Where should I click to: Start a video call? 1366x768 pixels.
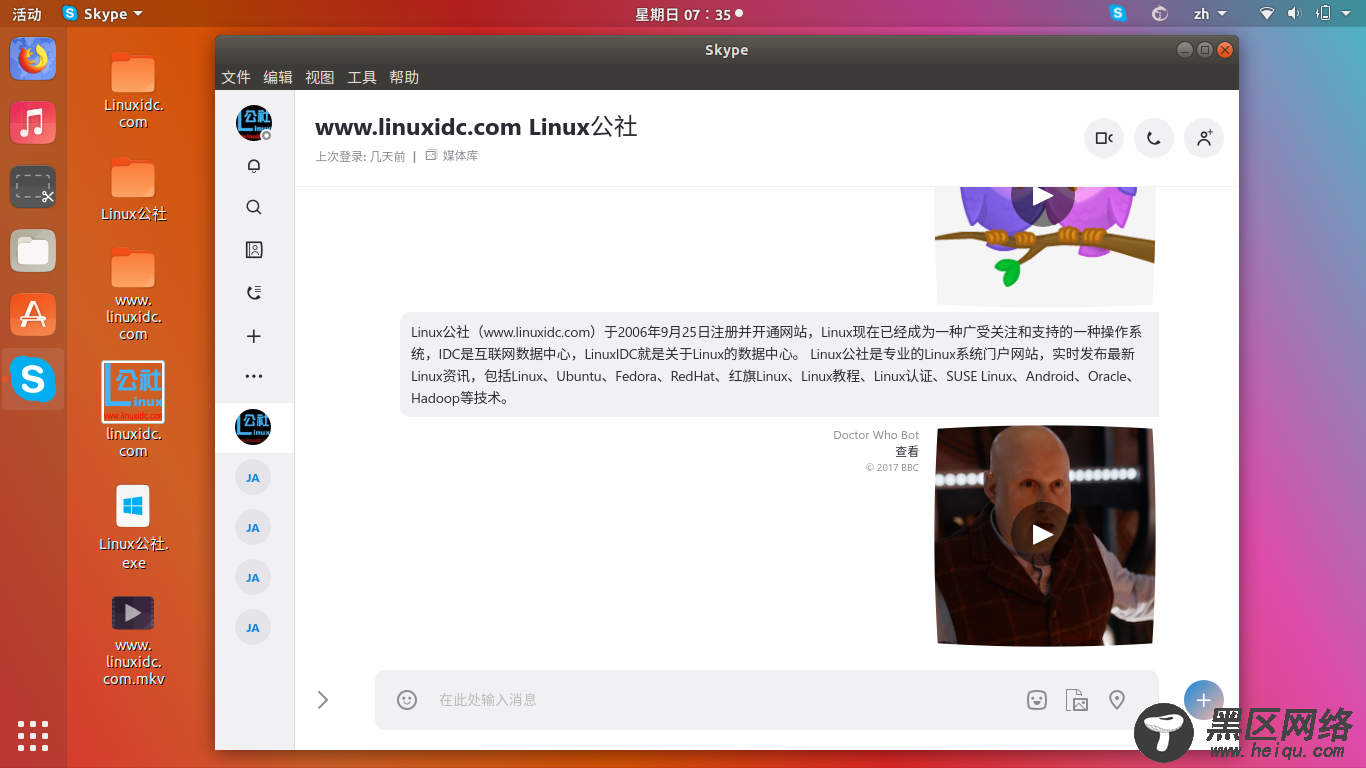1104,138
